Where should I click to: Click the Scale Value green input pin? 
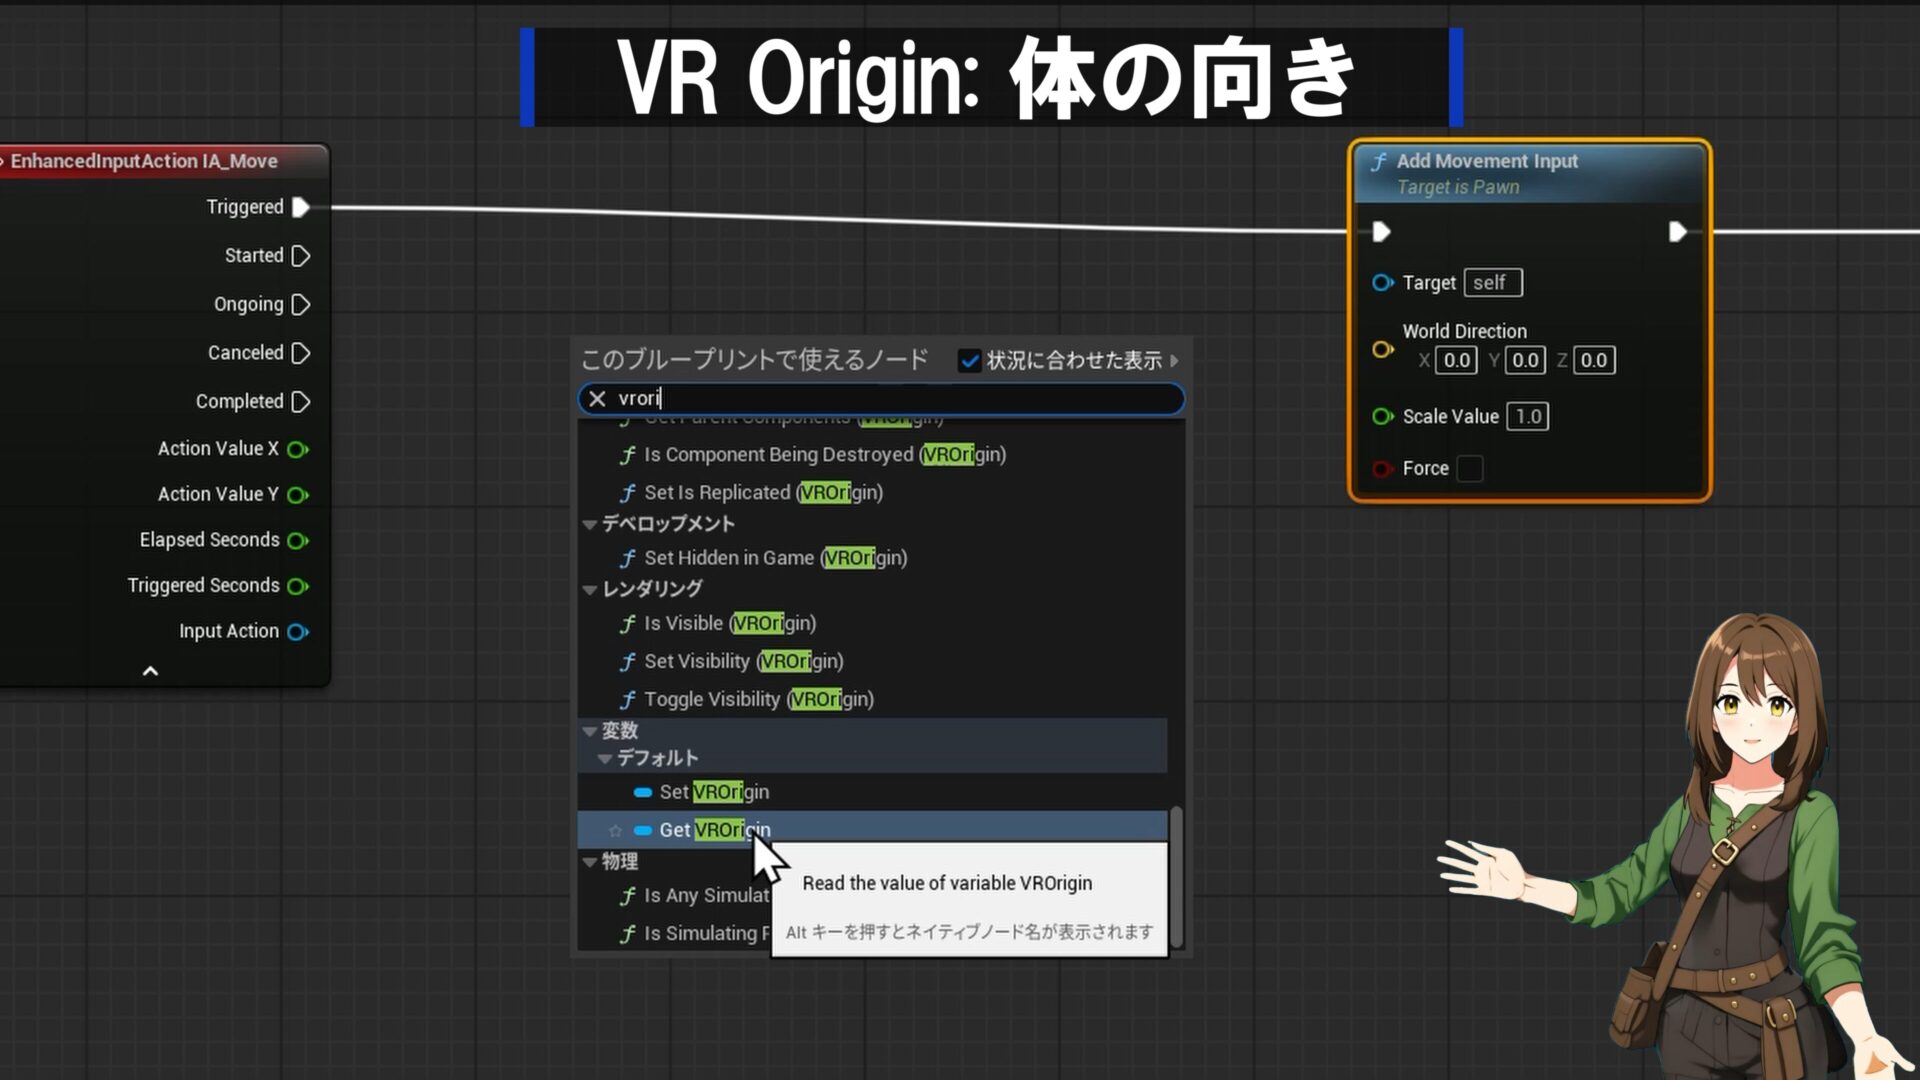tap(1382, 416)
